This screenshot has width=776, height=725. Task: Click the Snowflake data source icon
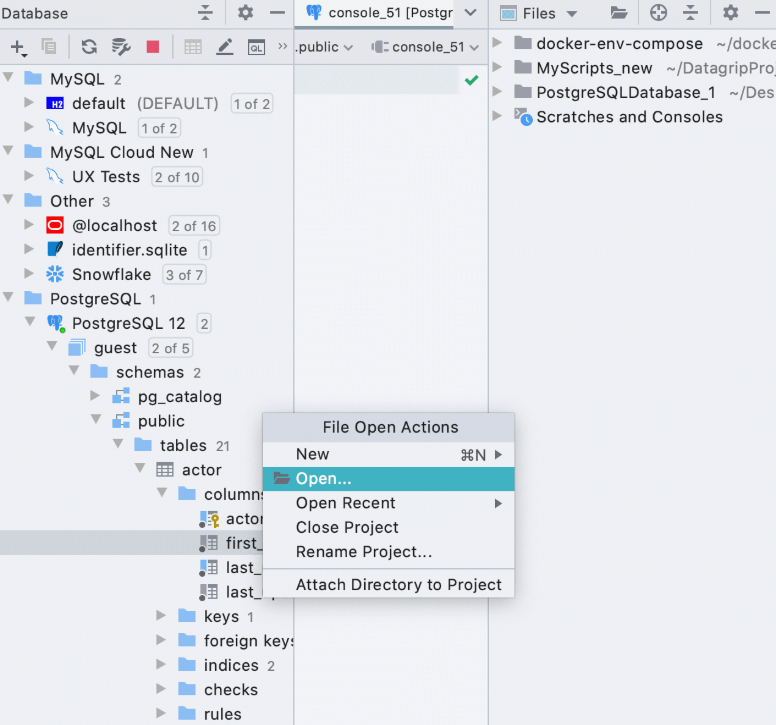55,274
